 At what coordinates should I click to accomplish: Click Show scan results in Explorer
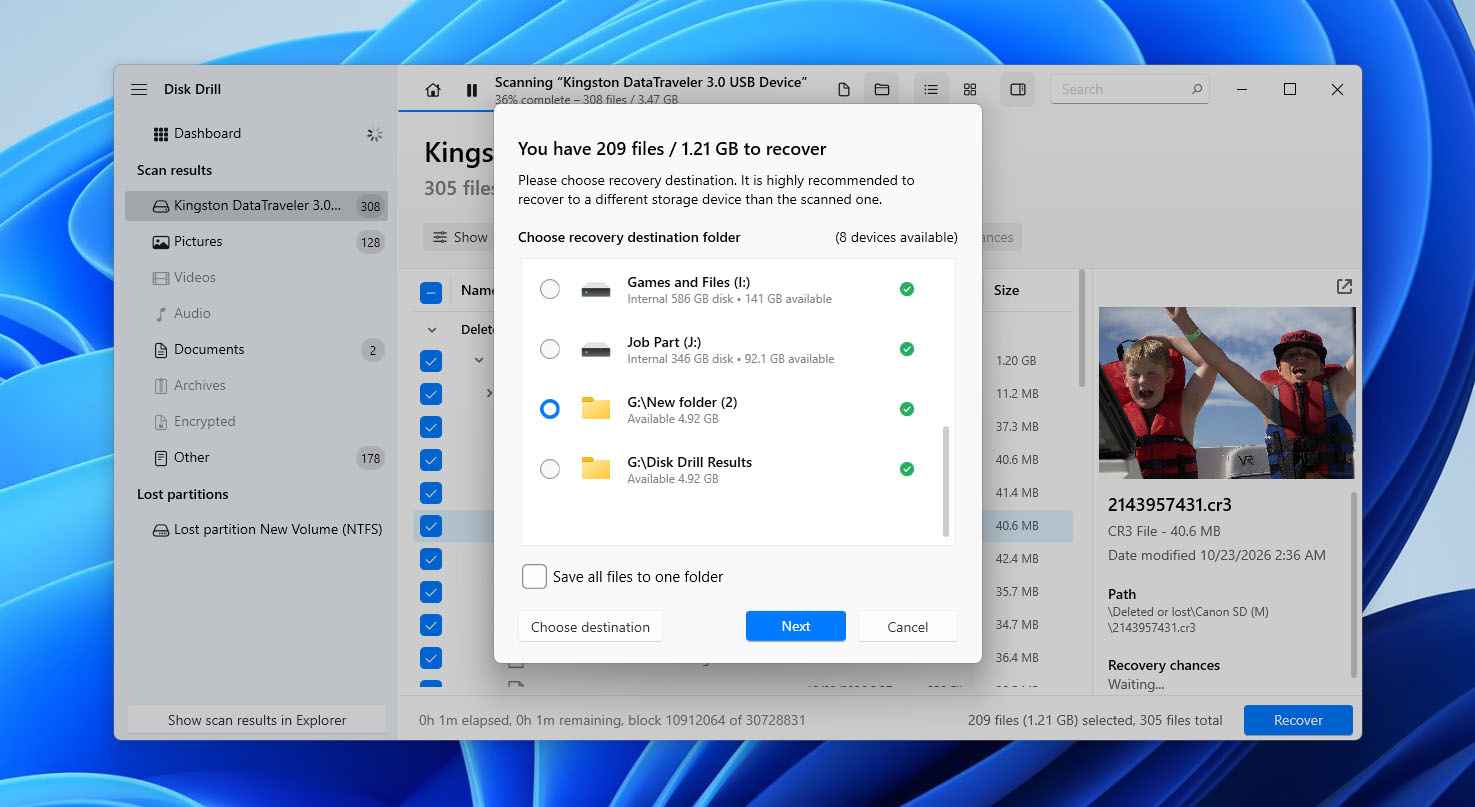(257, 720)
